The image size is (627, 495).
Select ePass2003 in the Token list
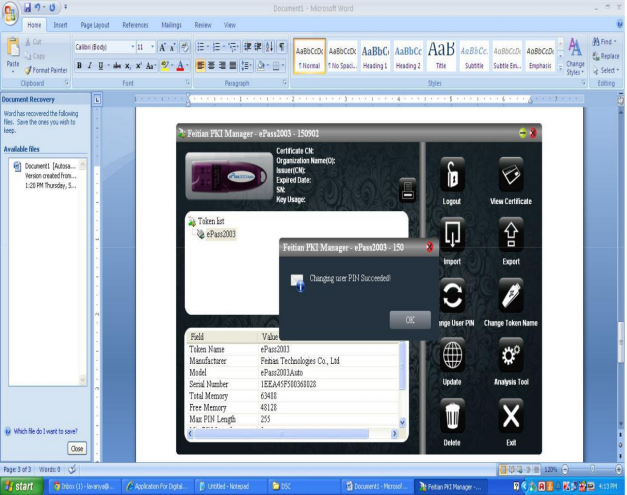click(221, 234)
